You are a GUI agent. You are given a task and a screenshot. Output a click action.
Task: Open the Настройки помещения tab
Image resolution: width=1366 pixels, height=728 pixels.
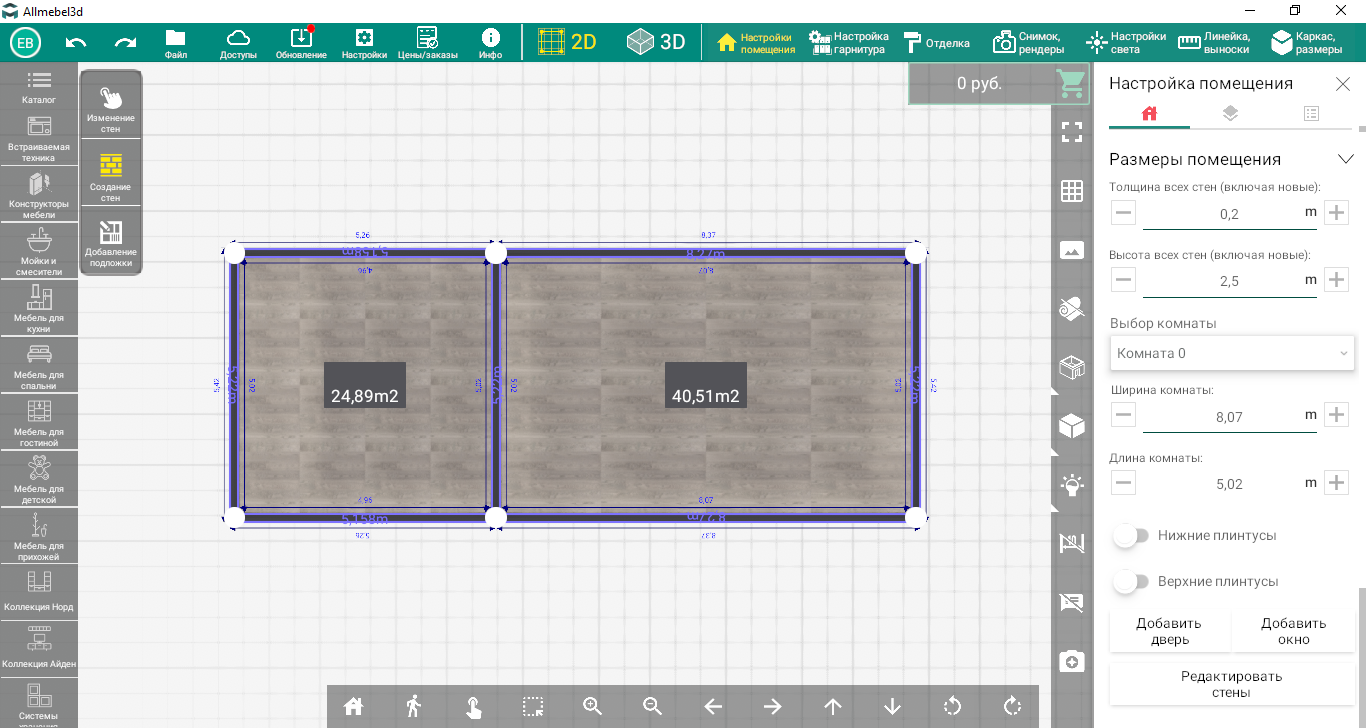pyautogui.click(x=756, y=43)
